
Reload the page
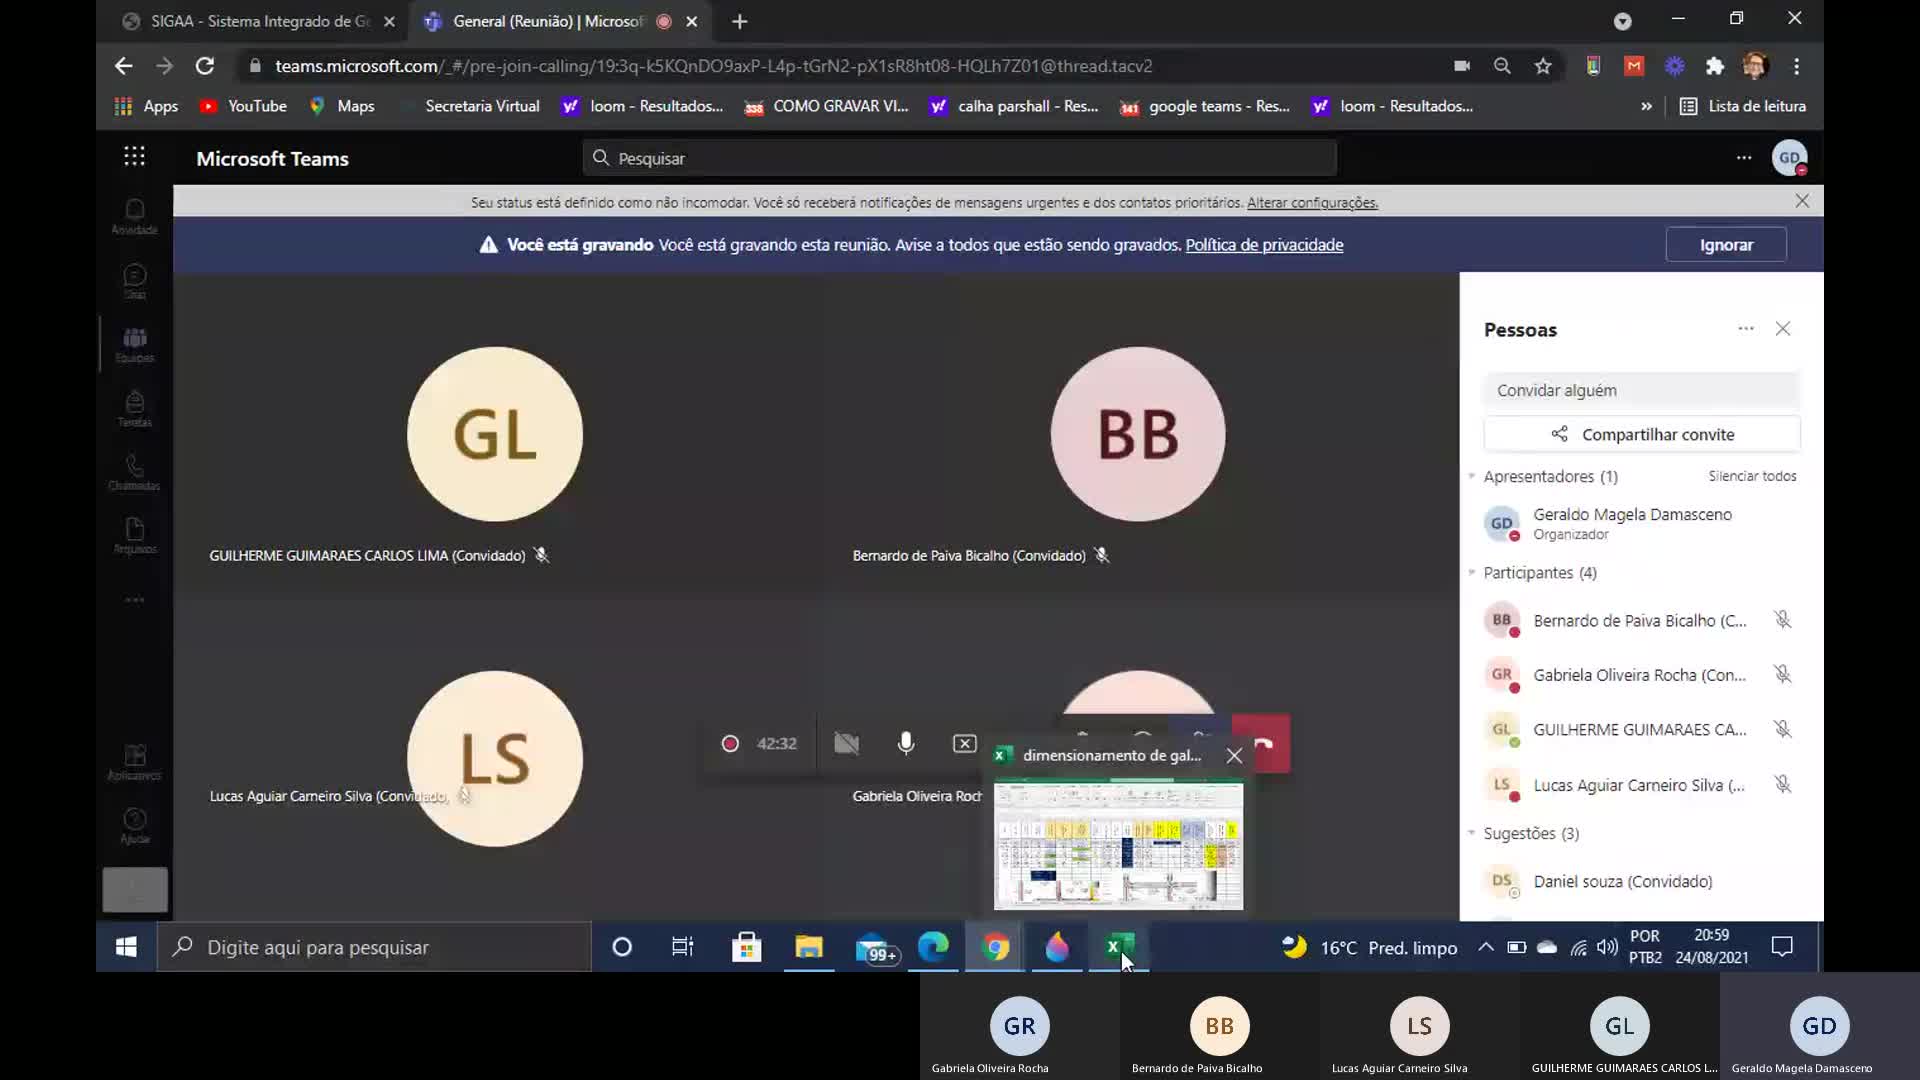pos(205,66)
